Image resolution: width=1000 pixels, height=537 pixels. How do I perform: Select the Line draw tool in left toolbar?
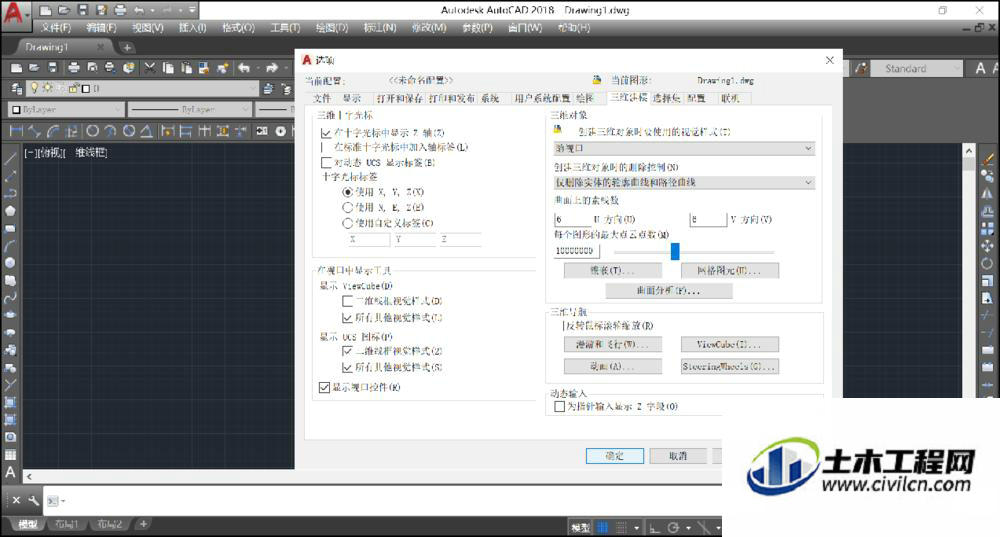tap(10, 158)
